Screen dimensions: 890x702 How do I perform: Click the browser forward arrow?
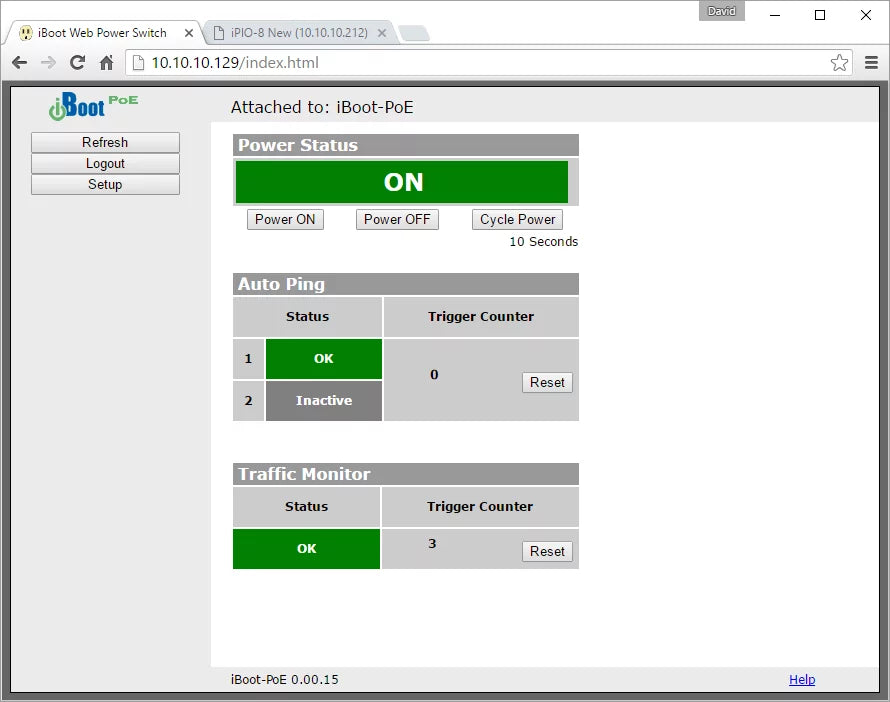[x=49, y=62]
